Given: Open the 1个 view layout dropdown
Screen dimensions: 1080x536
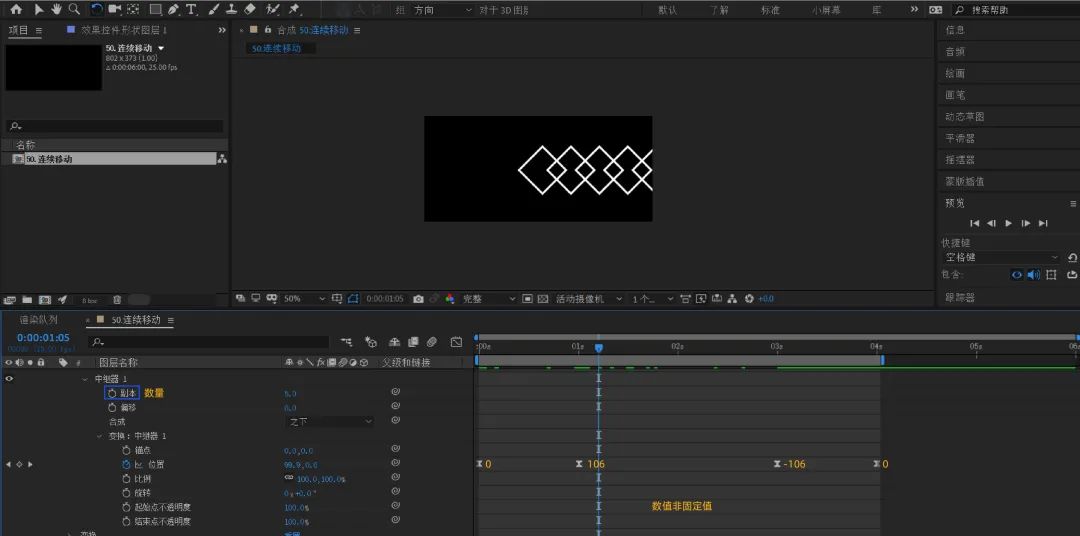Looking at the screenshot, I should (x=652, y=299).
